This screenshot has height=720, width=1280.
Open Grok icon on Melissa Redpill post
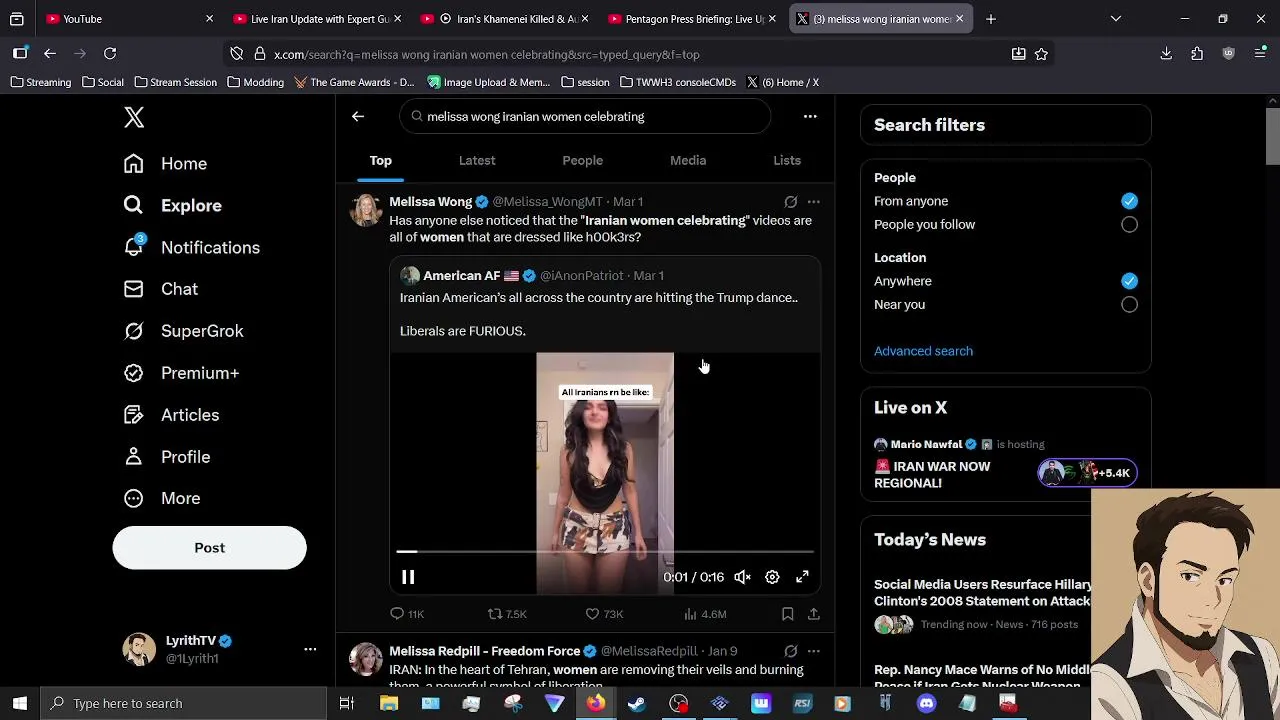point(791,651)
